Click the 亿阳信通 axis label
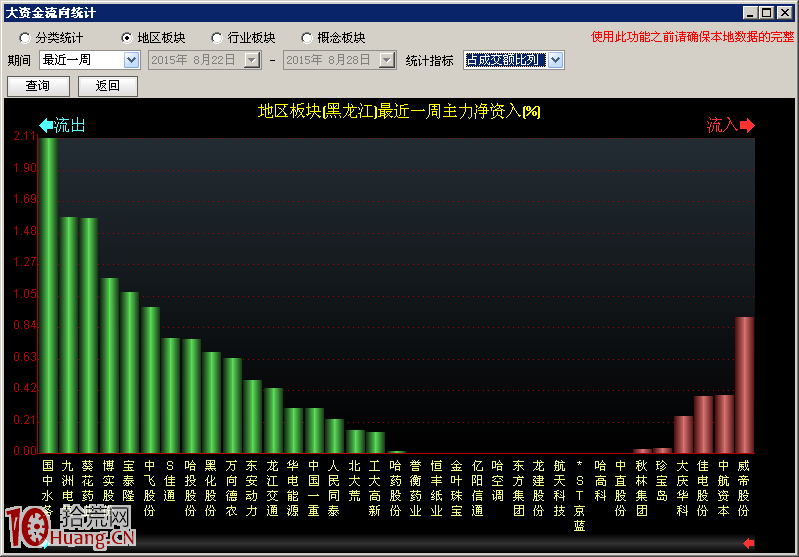 (x=477, y=488)
